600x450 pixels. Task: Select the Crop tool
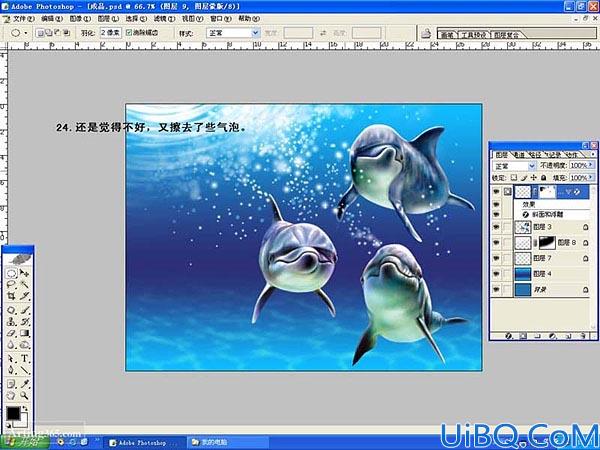[11, 296]
